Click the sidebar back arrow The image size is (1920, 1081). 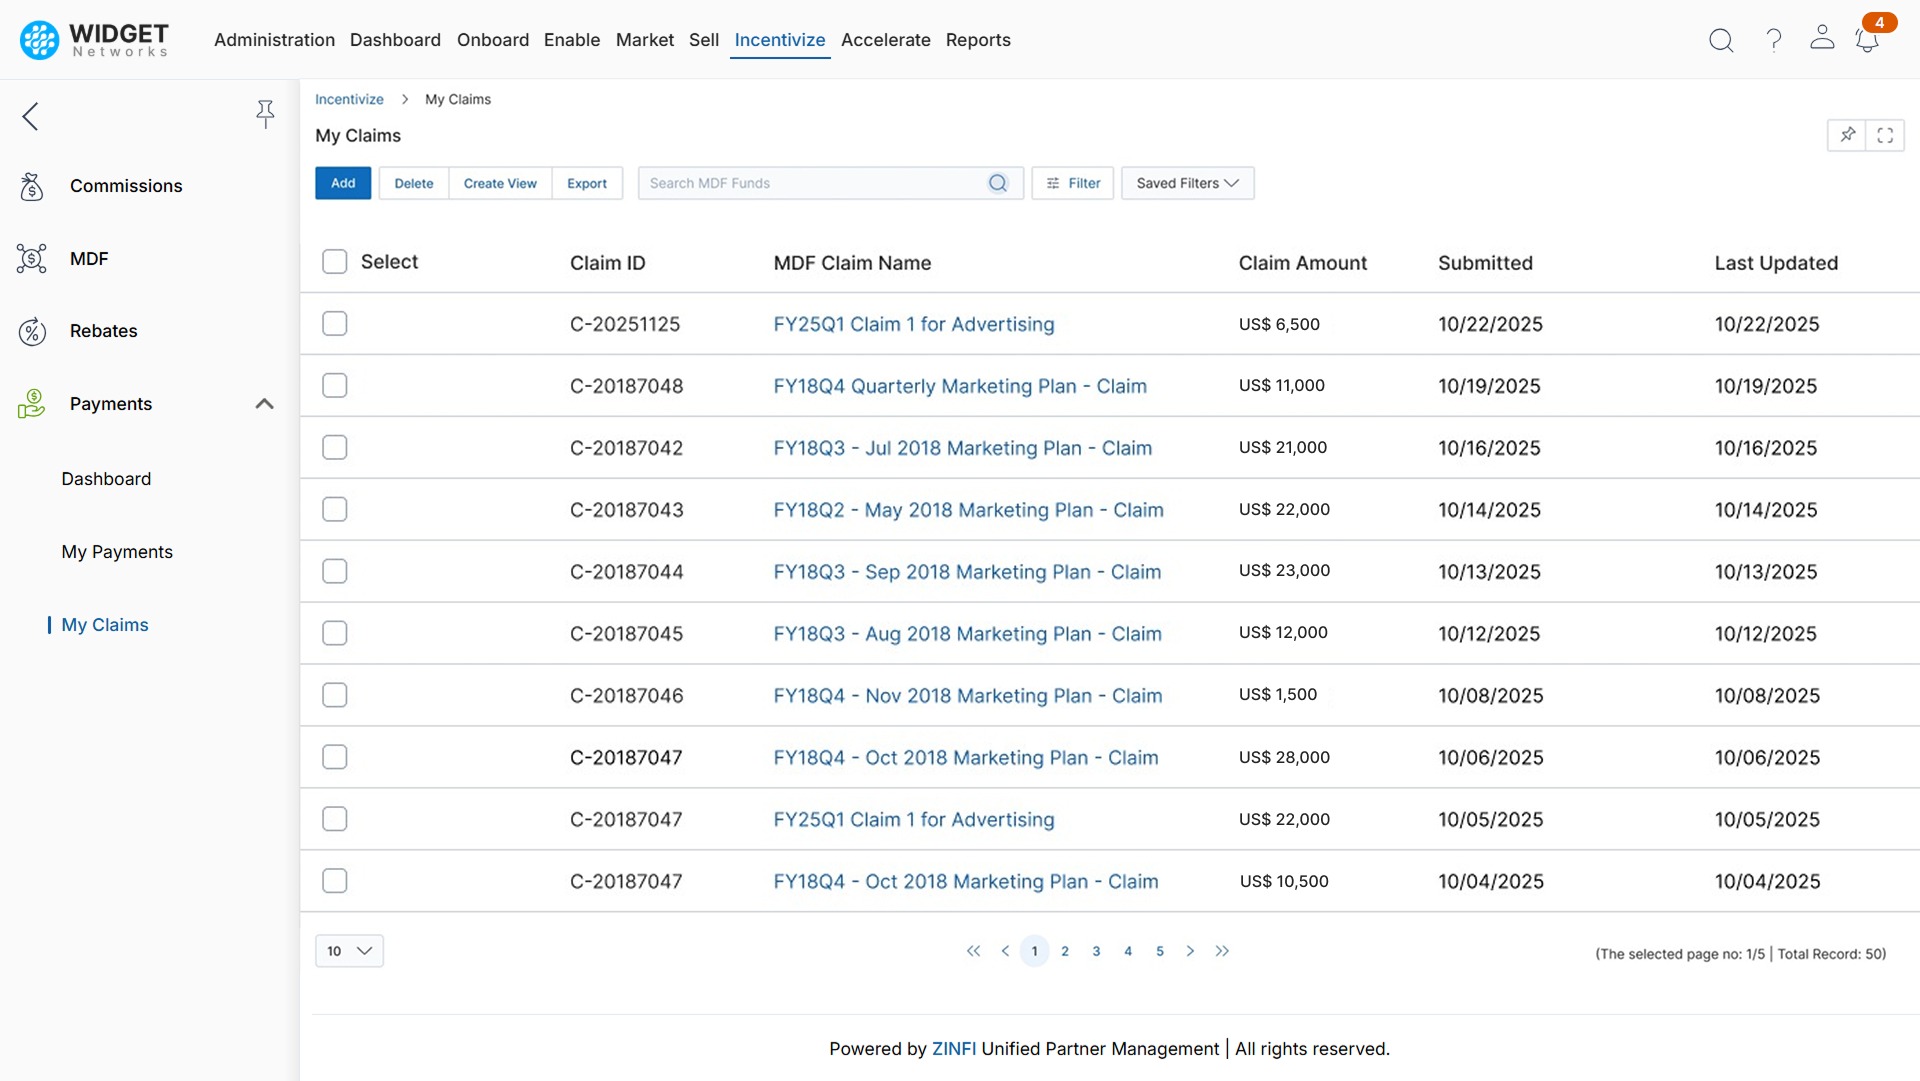click(x=31, y=116)
